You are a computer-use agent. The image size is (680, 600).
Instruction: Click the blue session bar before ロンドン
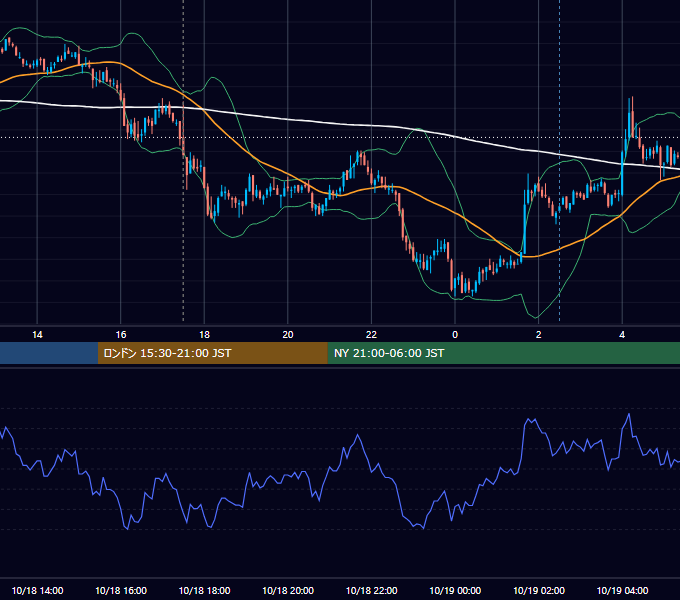[49, 353]
